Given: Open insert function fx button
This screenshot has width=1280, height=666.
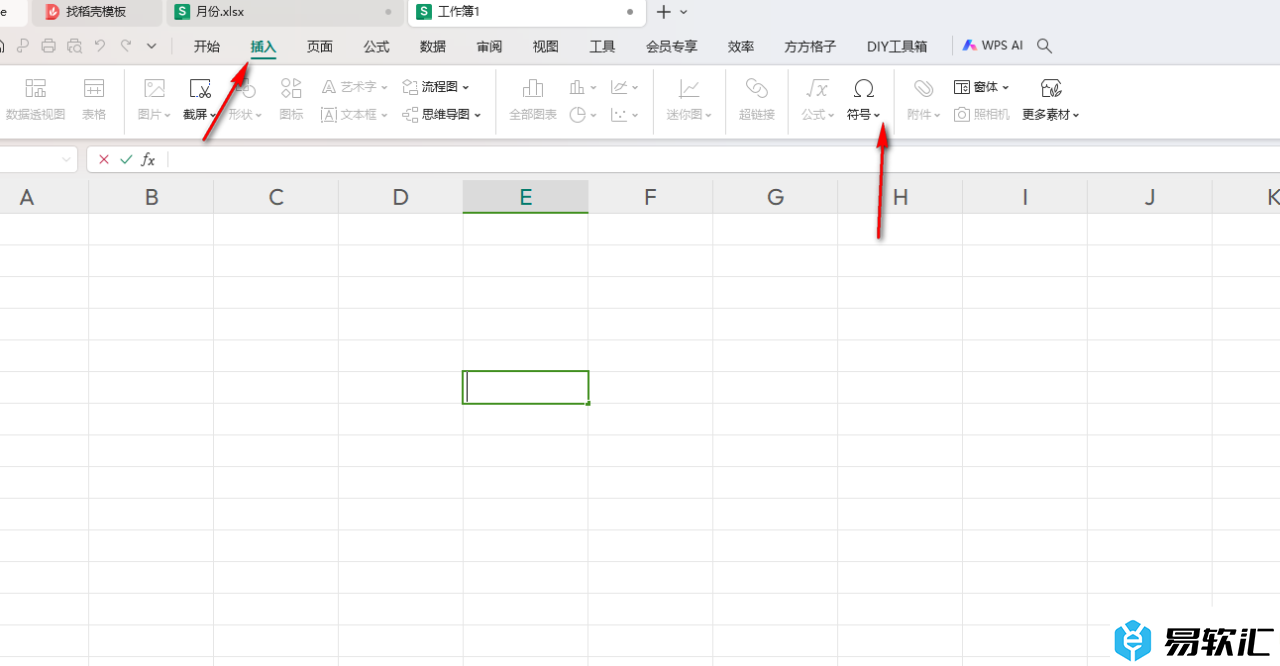Looking at the screenshot, I should click(x=148, y=160).
